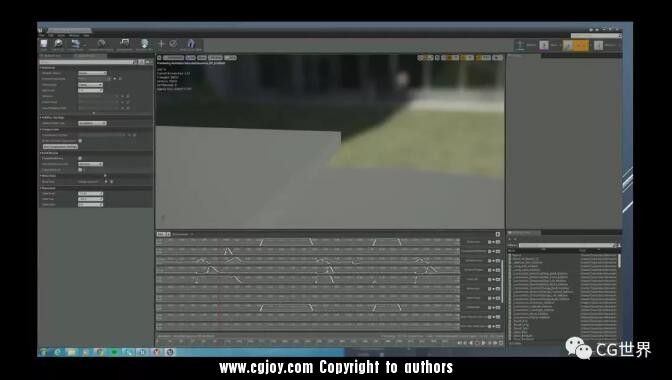Open the first menu in the menu bar
Screen dimensions: 672x380
(42, 35)
